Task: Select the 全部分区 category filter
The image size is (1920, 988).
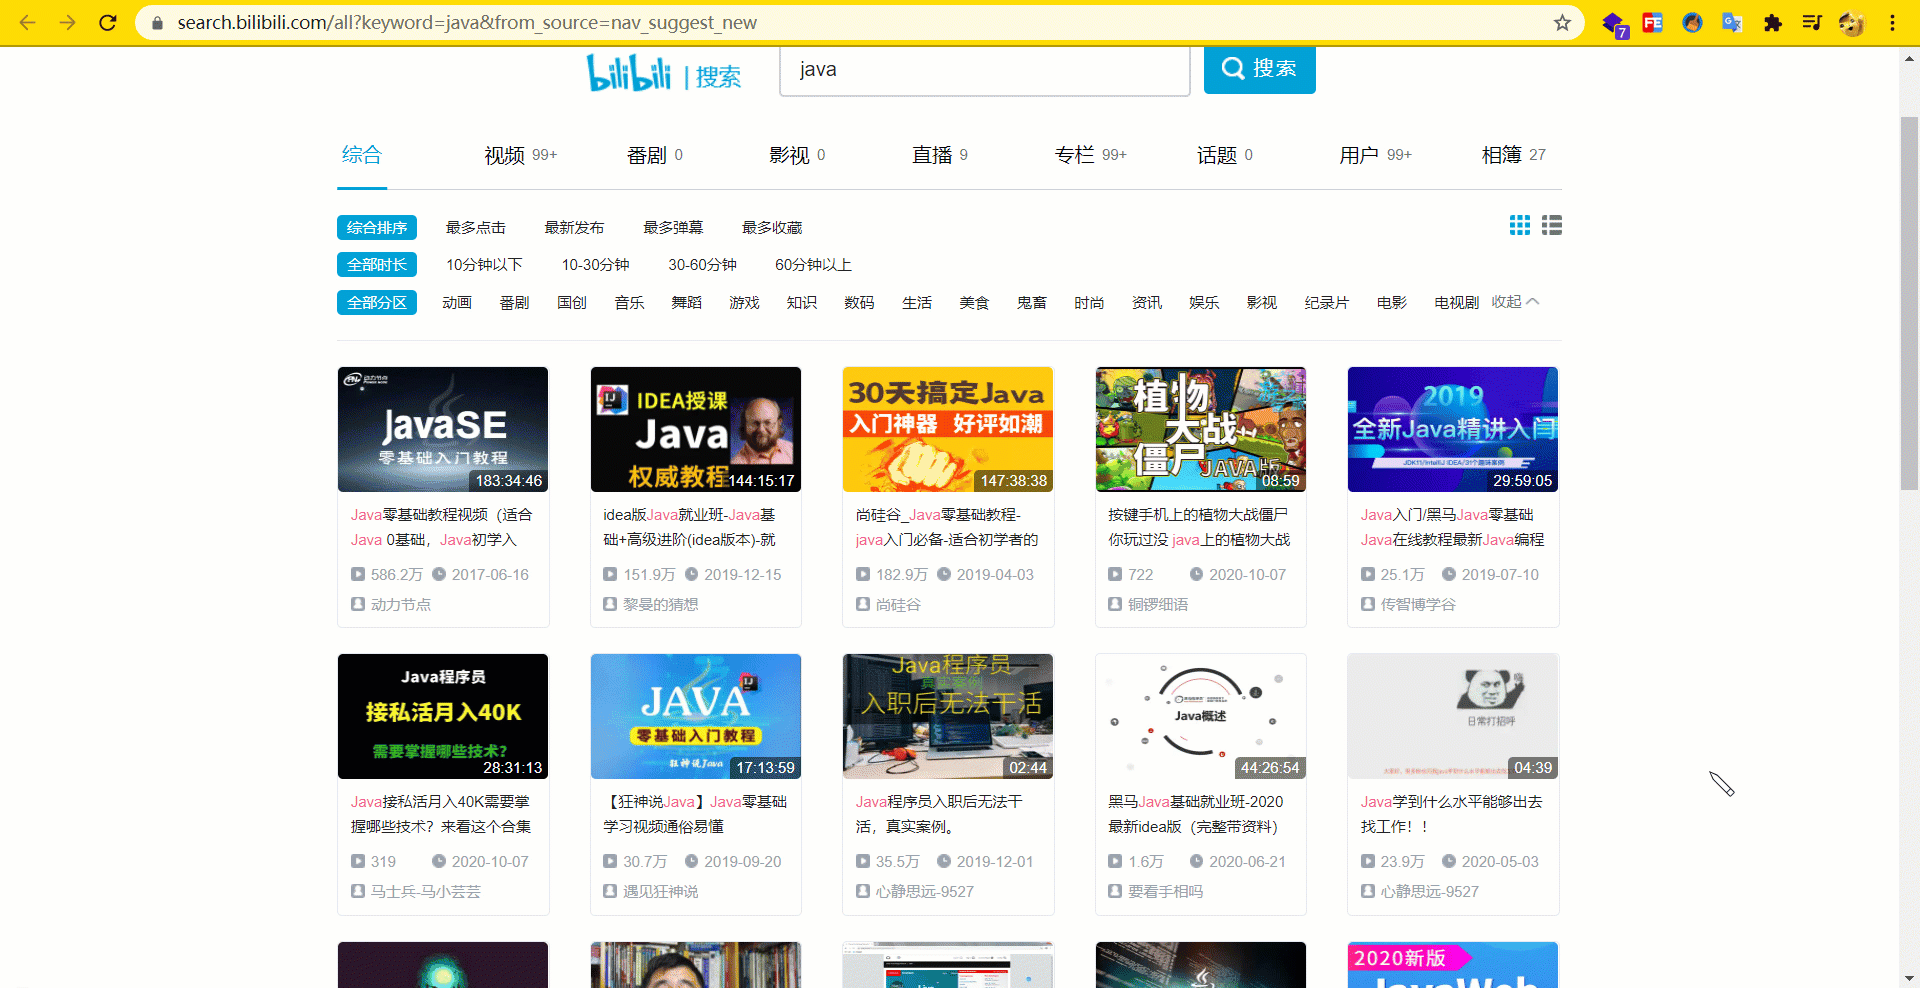Action: point(377,303)
